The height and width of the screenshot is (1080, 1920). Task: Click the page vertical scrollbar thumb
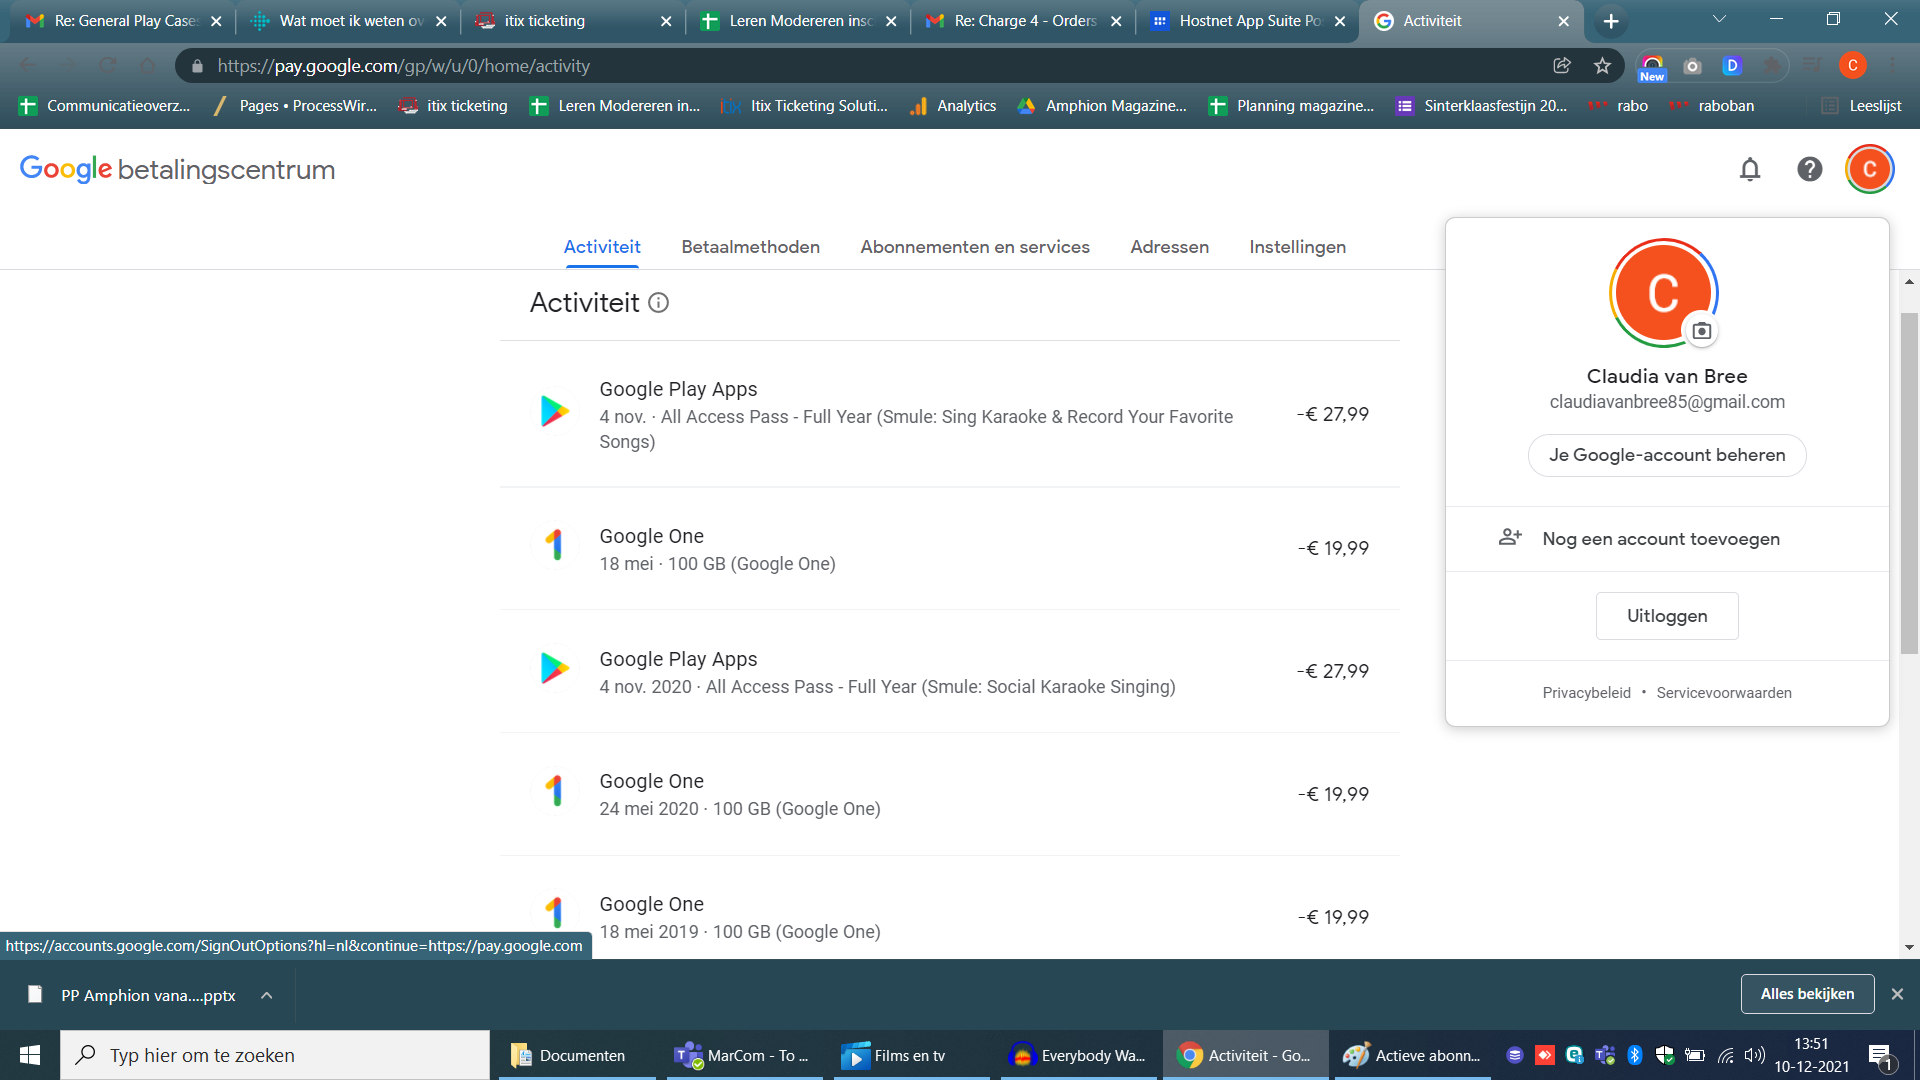1909,483
